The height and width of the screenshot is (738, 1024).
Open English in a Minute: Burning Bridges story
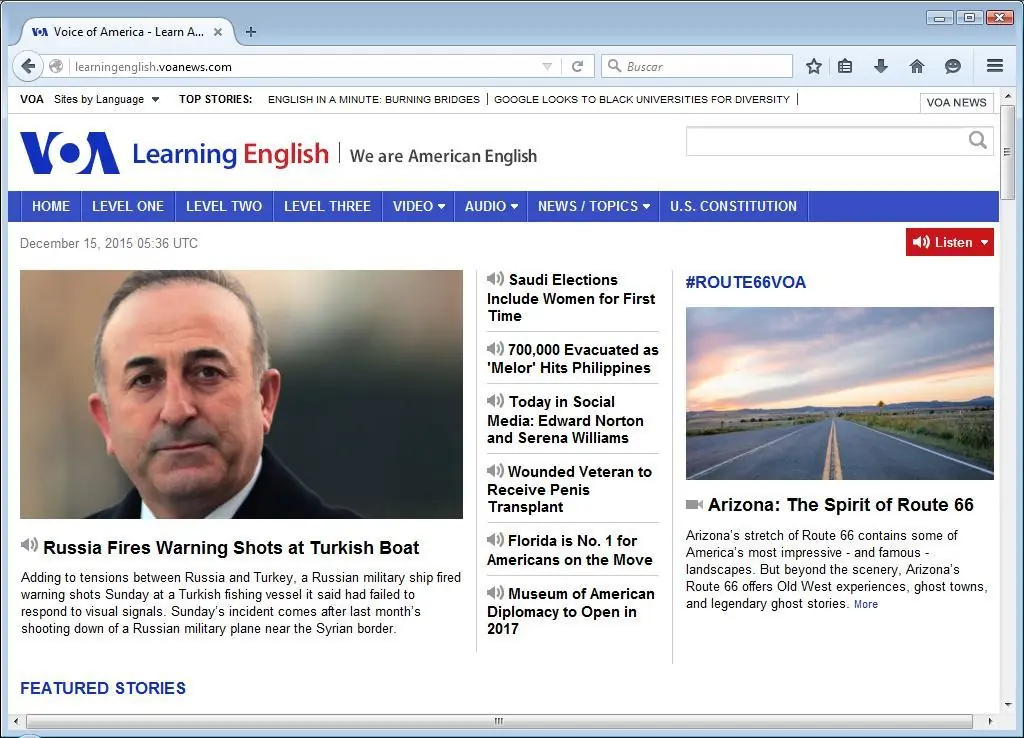tap(374, 99)
